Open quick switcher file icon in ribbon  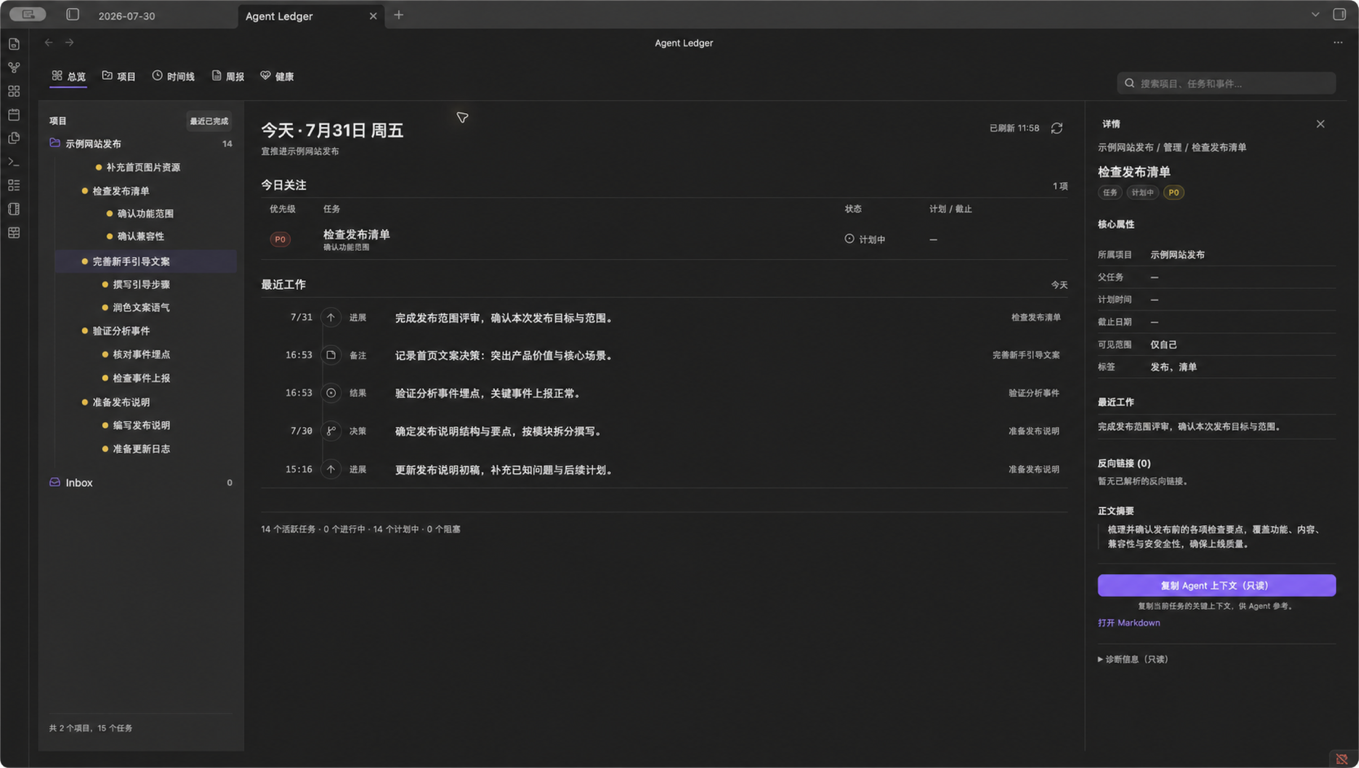pos(14,44)
